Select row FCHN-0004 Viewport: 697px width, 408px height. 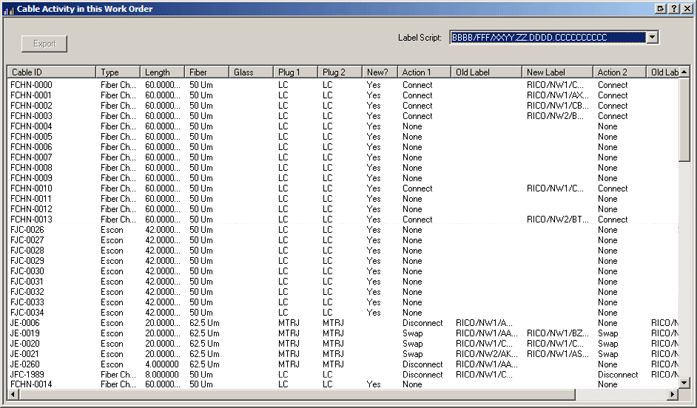(343, 126)
